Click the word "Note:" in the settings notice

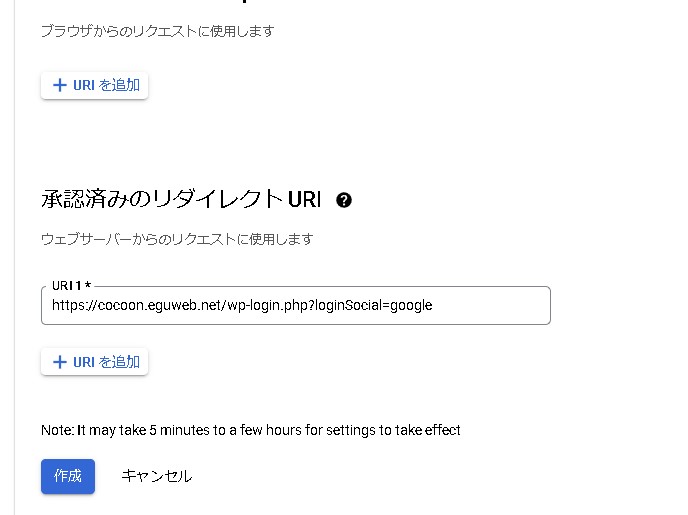click(57, 430)
